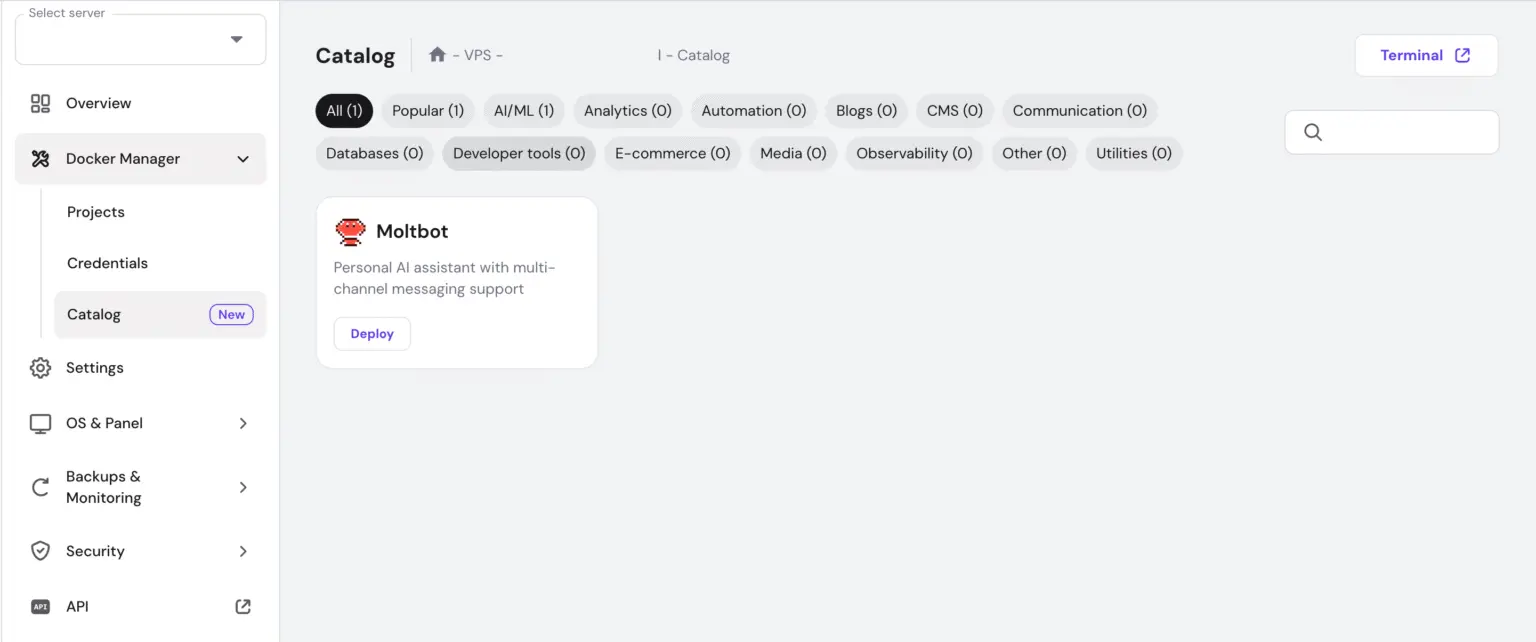Collapse the Docker Manager section

coord(243,158)
